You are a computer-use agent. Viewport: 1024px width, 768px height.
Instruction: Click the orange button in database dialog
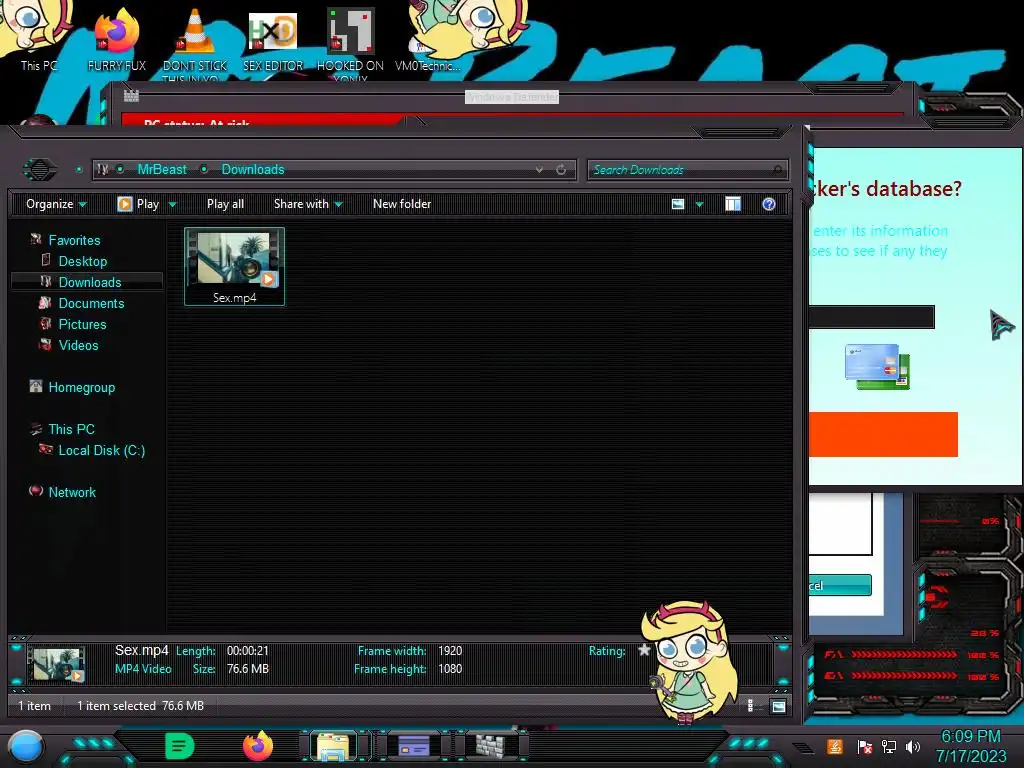pos(884,434)
